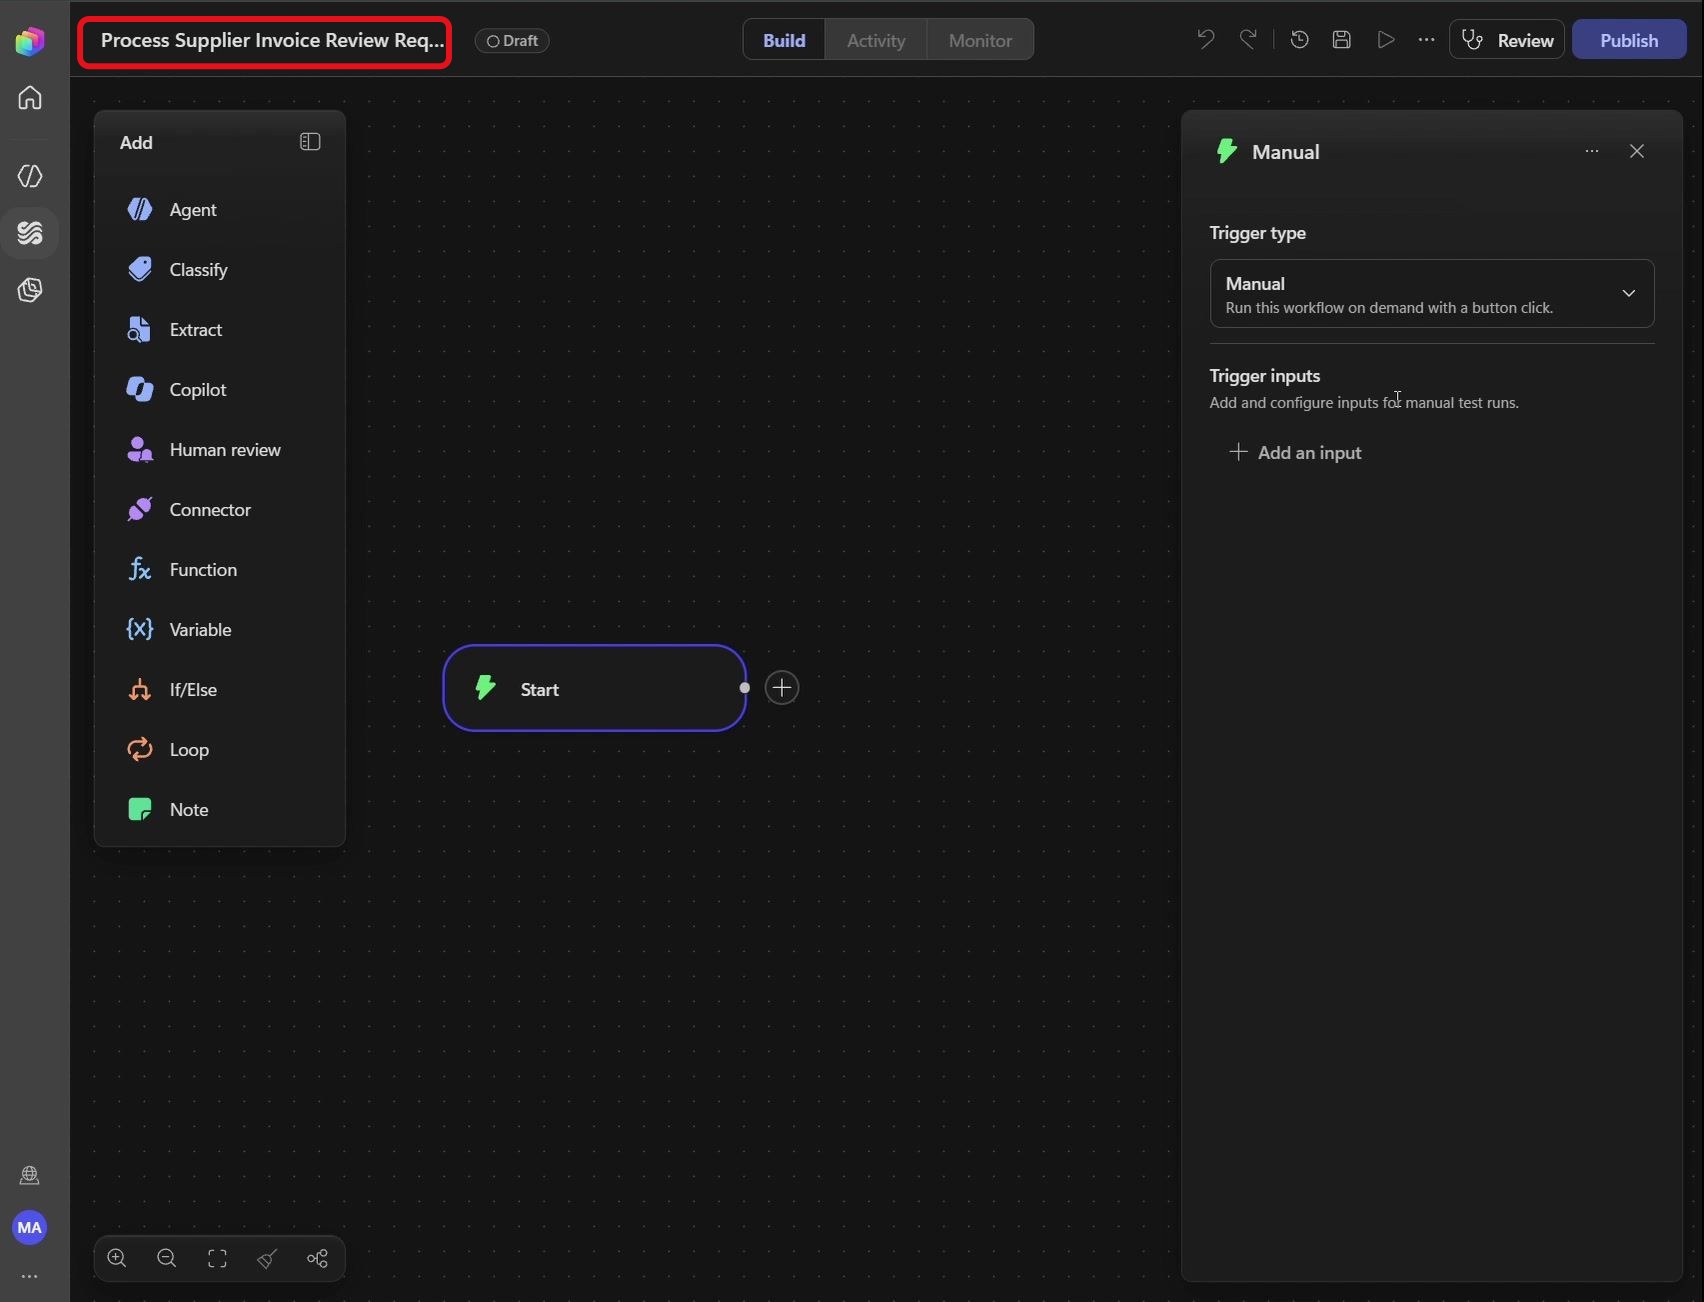Add a Copilot node
The image size is (1704, 1302).
coord(219,390)
